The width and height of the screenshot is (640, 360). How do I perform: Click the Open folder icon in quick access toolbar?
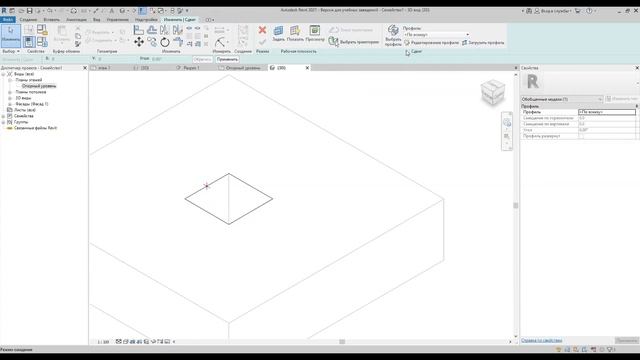tap(21, 11)
